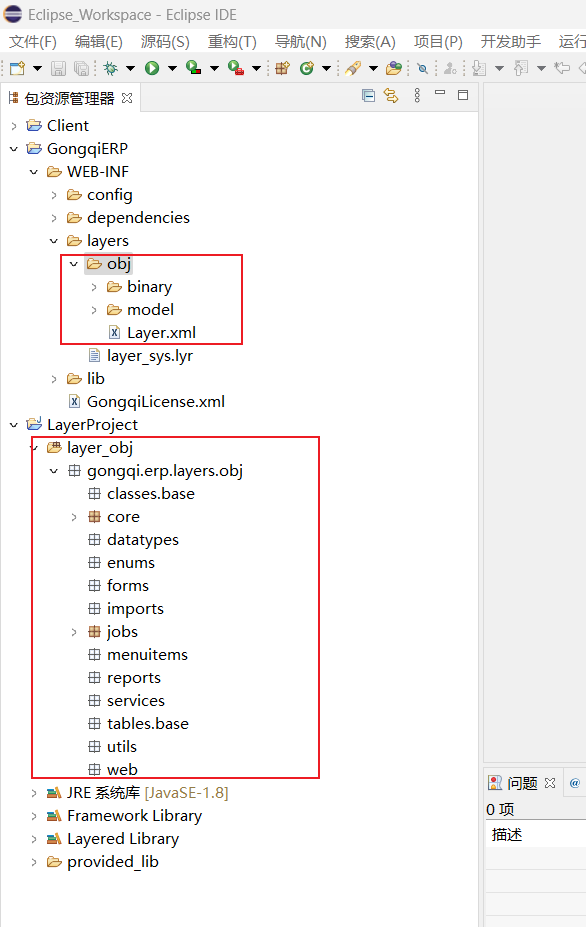
Task: Open the 开发助手 menu
Action: point(511,42)
